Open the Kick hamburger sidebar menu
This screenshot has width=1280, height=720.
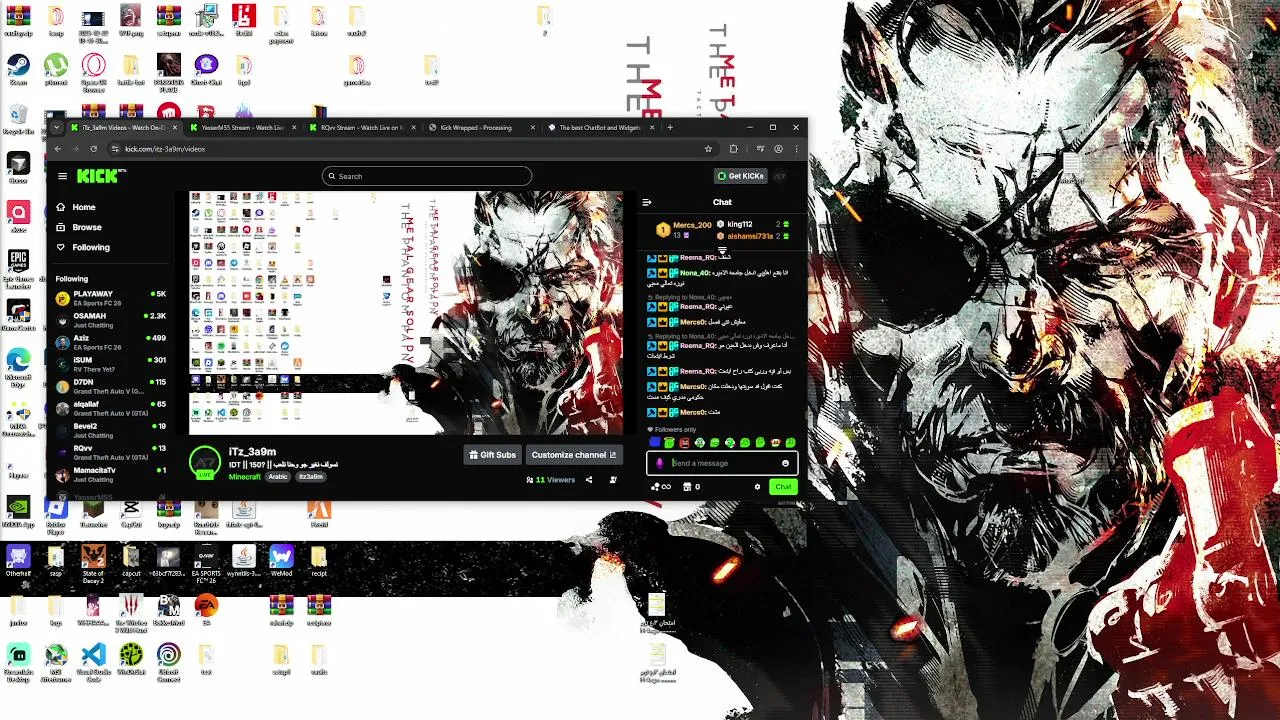coord(62,176)
